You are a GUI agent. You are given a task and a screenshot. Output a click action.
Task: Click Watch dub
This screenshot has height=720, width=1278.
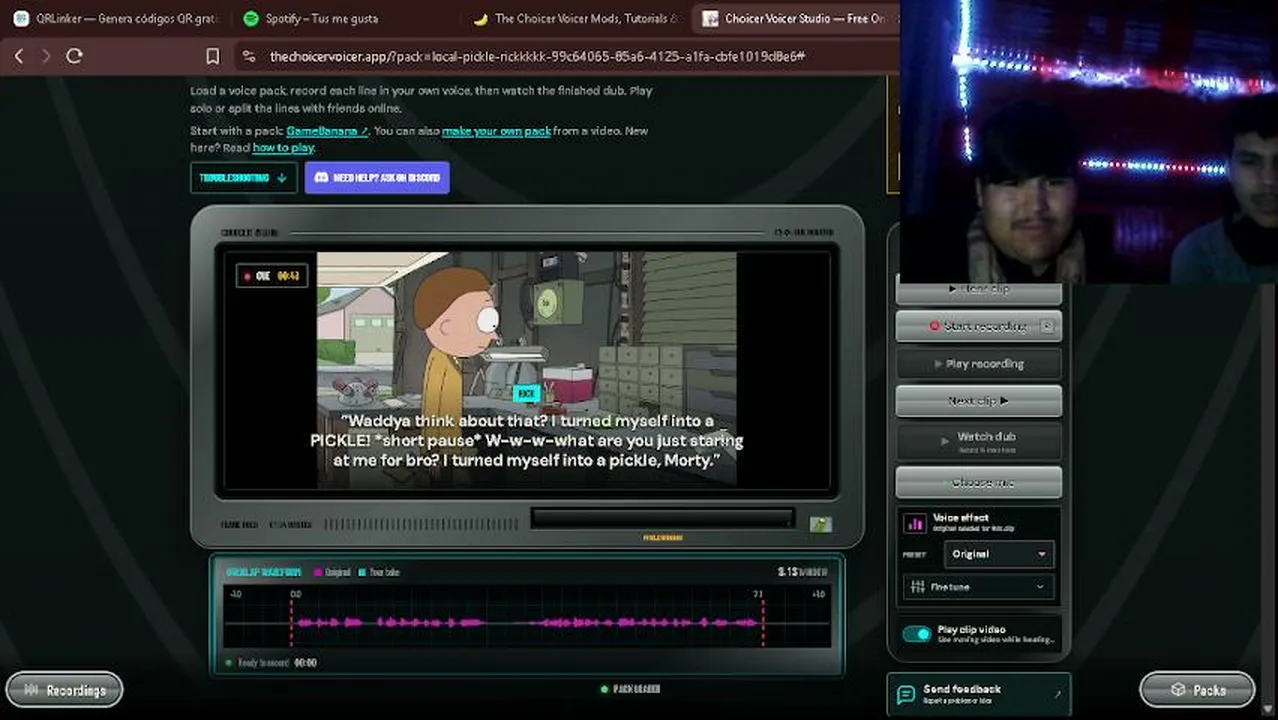(979, 441)
